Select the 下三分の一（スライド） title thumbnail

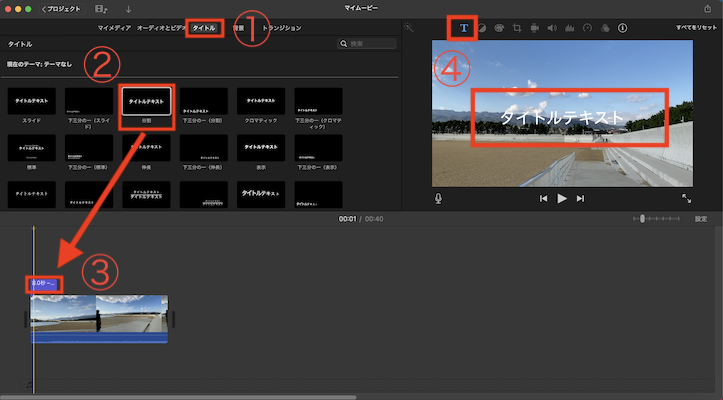[89, 101]
